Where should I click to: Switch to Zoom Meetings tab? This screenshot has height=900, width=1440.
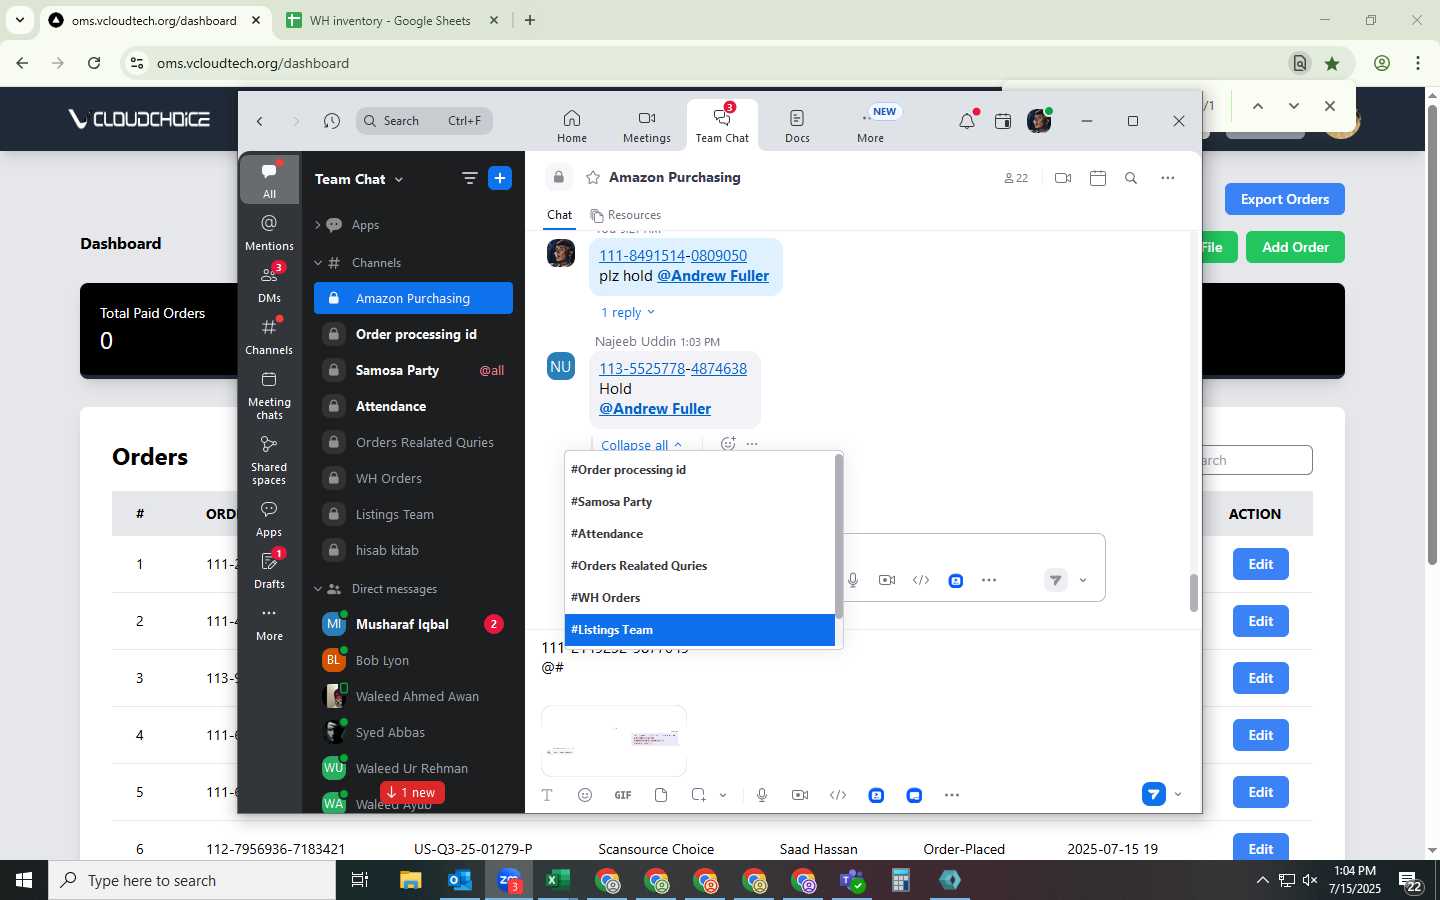[647, 126]
